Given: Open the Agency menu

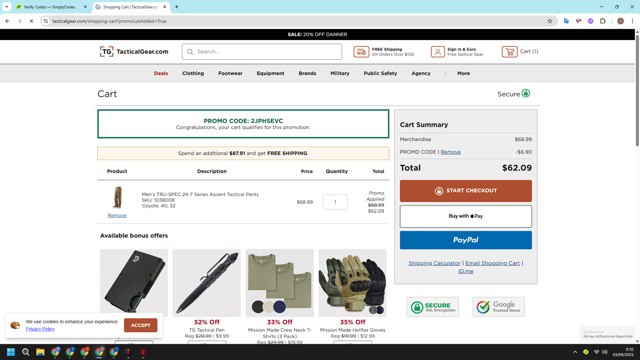Looking at the screenshot, I should pos(421,73).
